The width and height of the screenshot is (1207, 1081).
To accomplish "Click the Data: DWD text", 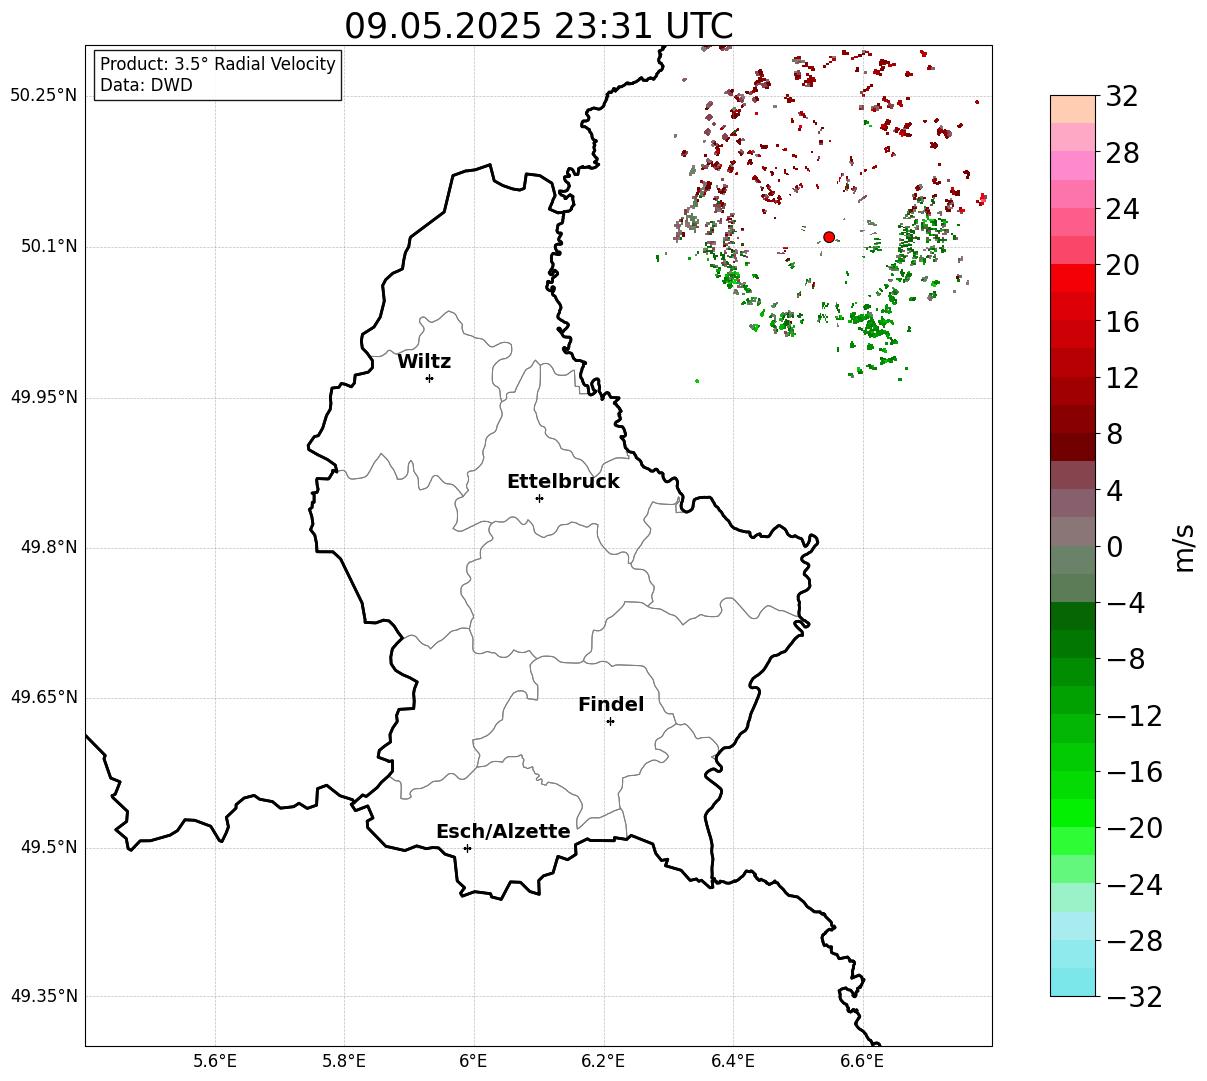I will (146, 86).
